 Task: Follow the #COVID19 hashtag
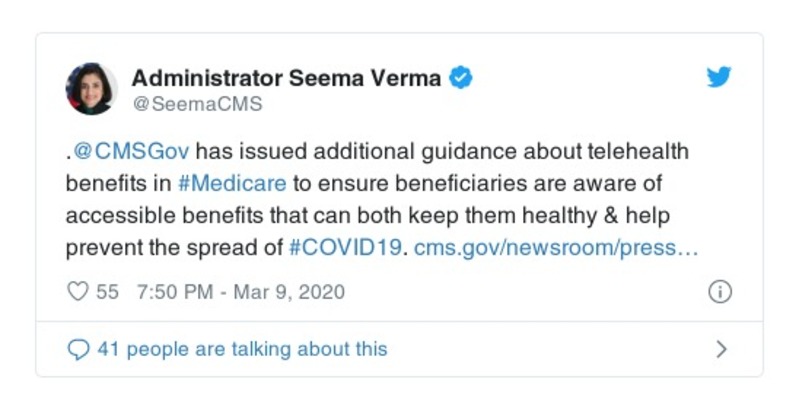[x=346, y=247]
